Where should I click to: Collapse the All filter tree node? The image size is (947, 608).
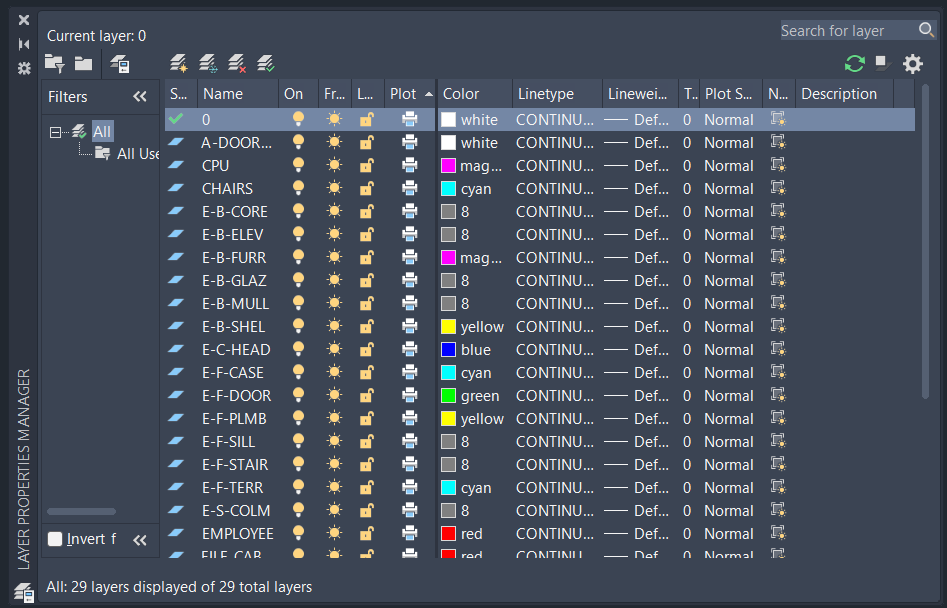[x=56, y=132]
